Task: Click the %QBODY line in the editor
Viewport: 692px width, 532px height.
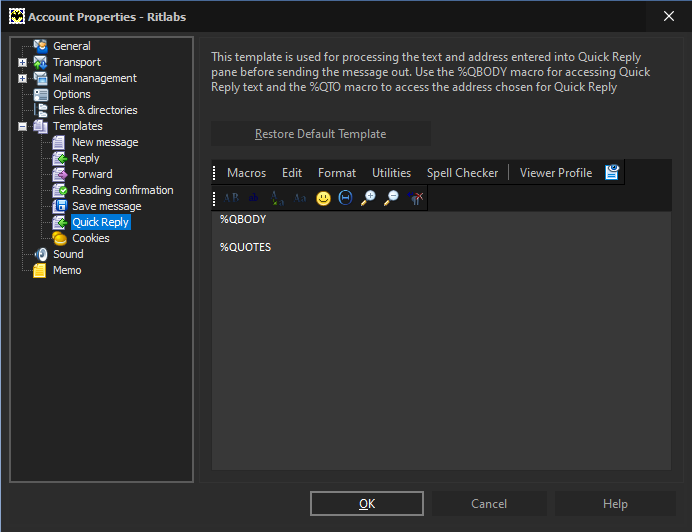Action: pyautogui.click(x=243, y=219)
